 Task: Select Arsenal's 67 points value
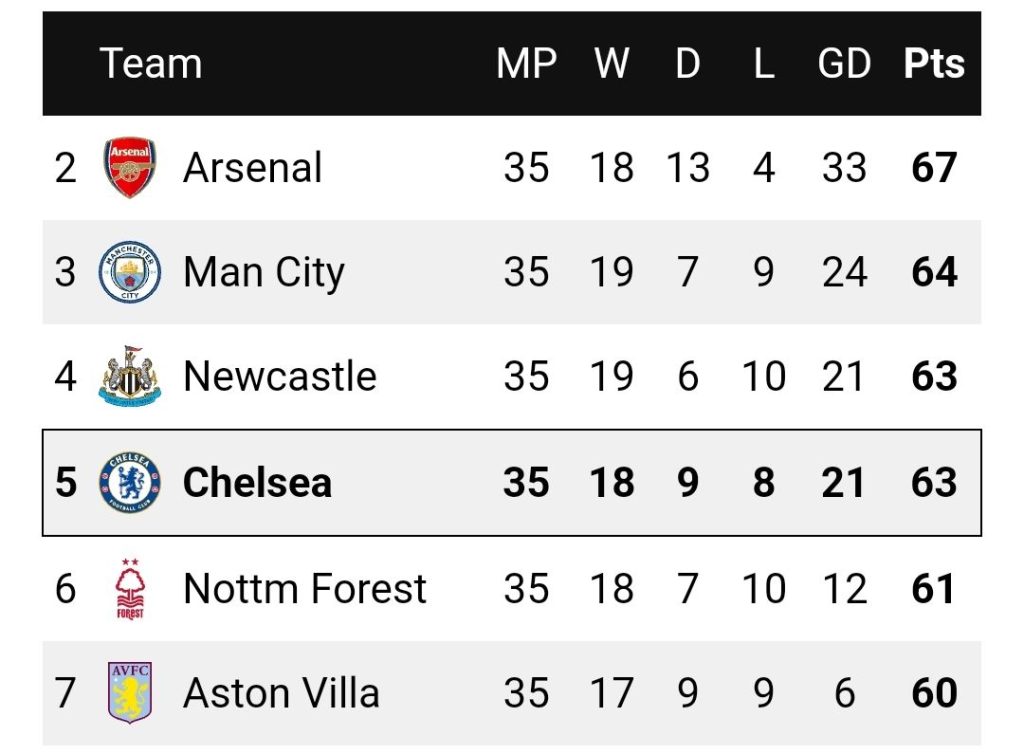[935, 168]
